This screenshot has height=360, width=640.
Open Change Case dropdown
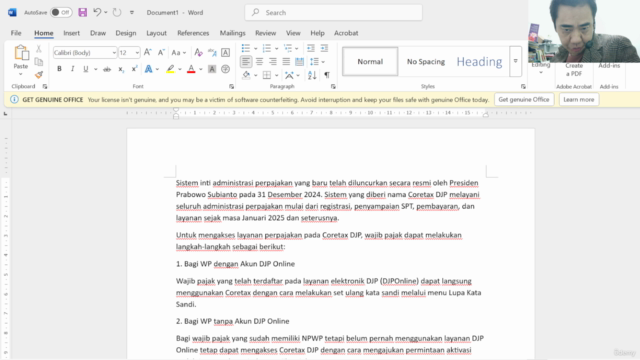179,52
